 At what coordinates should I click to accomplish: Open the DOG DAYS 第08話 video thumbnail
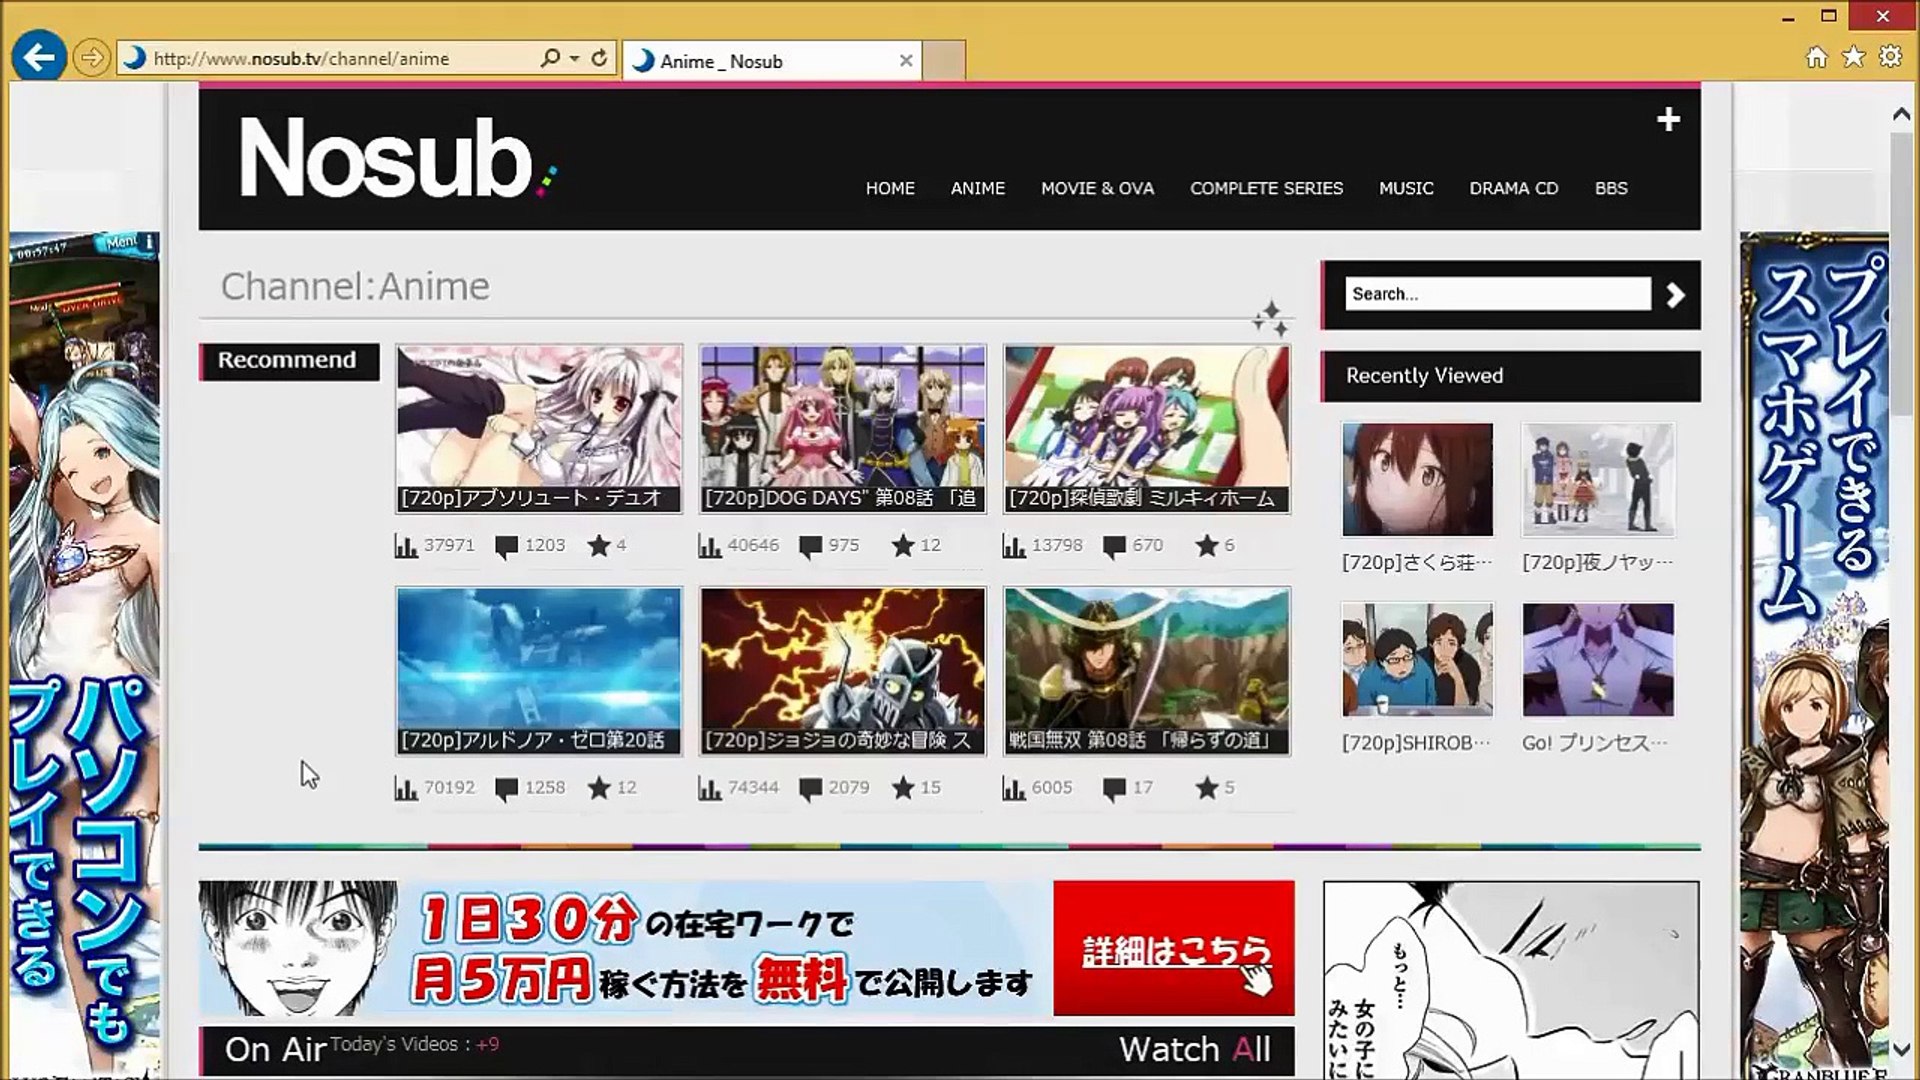click(x=843, y=429)
